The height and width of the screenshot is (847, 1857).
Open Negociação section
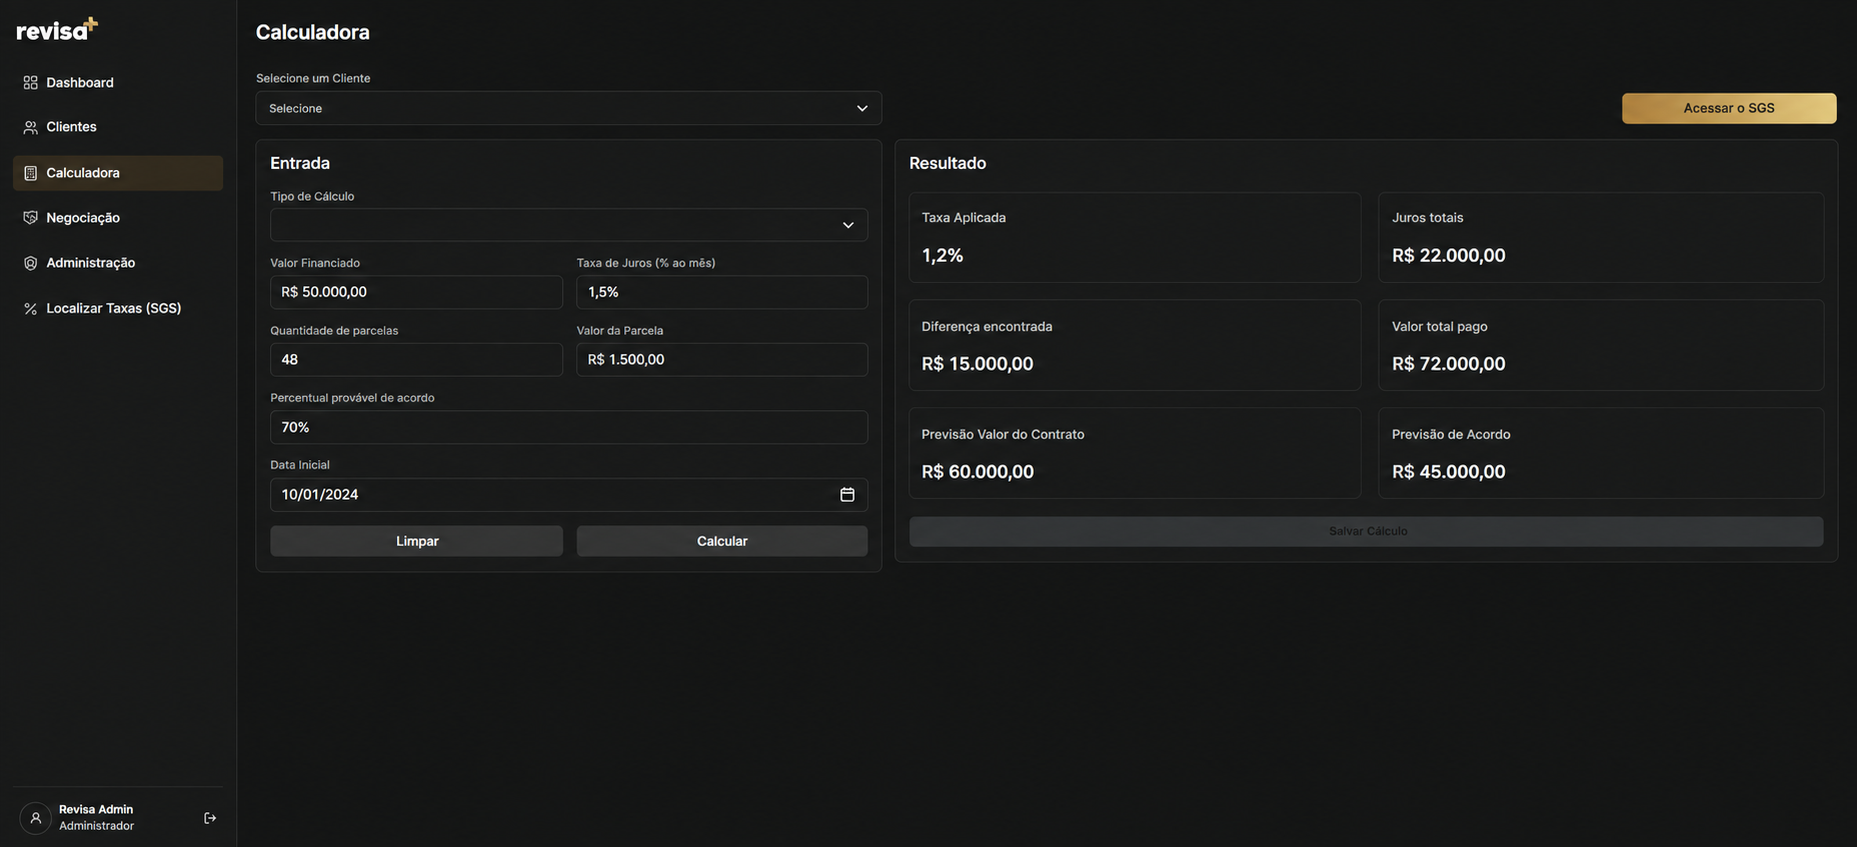118,218
